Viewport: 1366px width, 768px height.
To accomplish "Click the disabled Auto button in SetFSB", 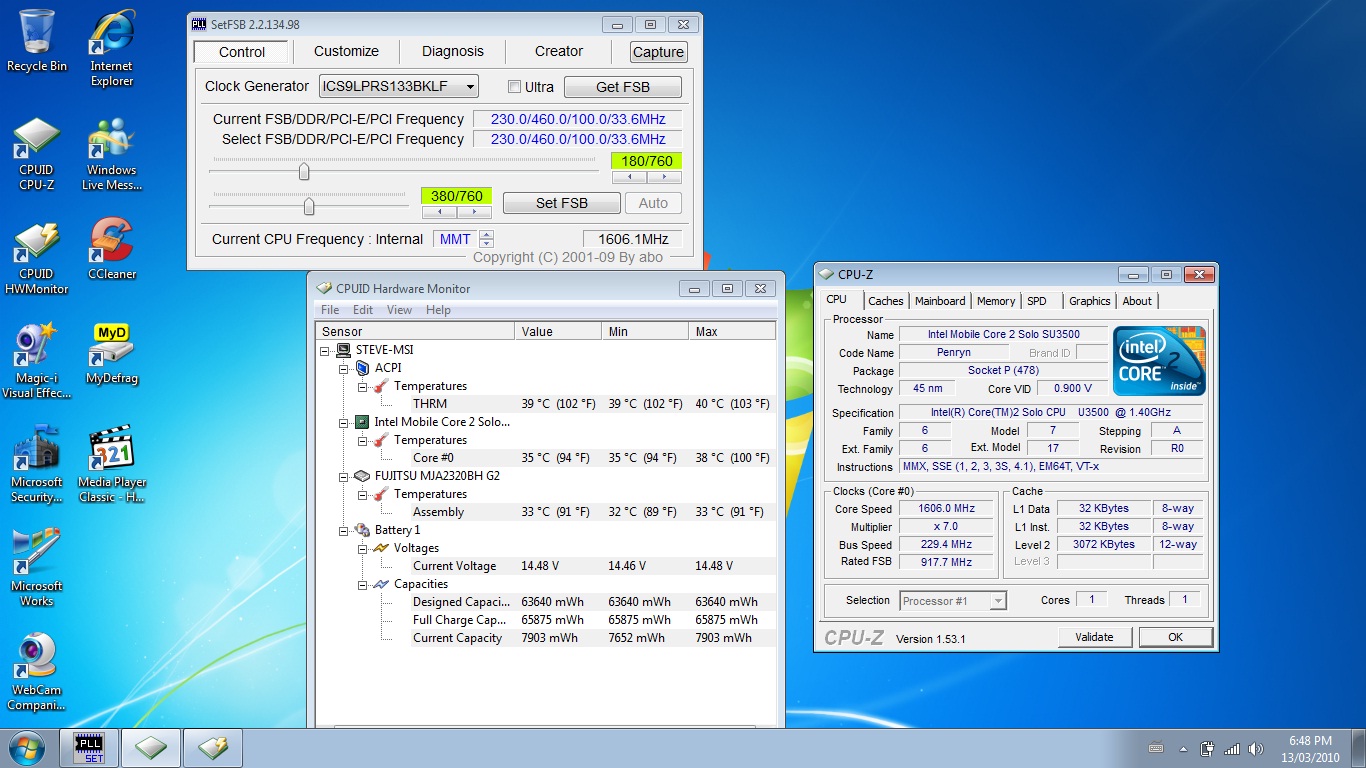I will 653,203.
